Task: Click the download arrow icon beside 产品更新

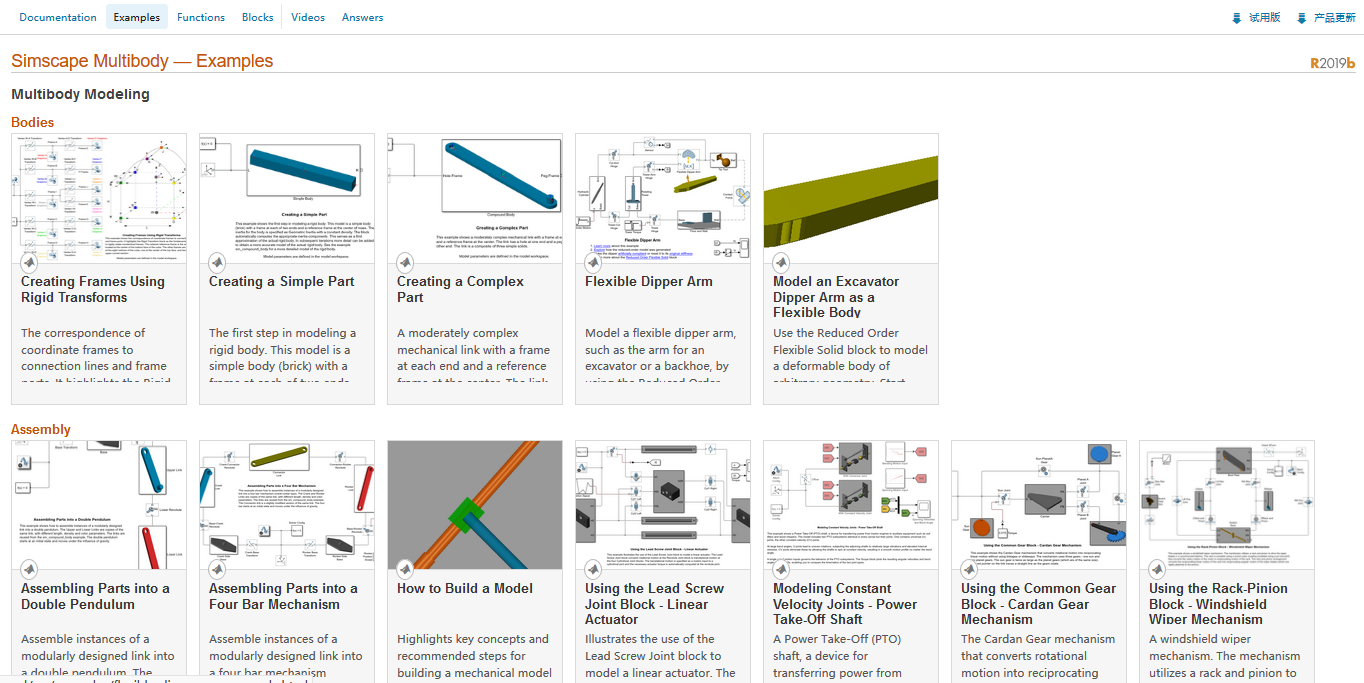Action: tap(1302, 17)
